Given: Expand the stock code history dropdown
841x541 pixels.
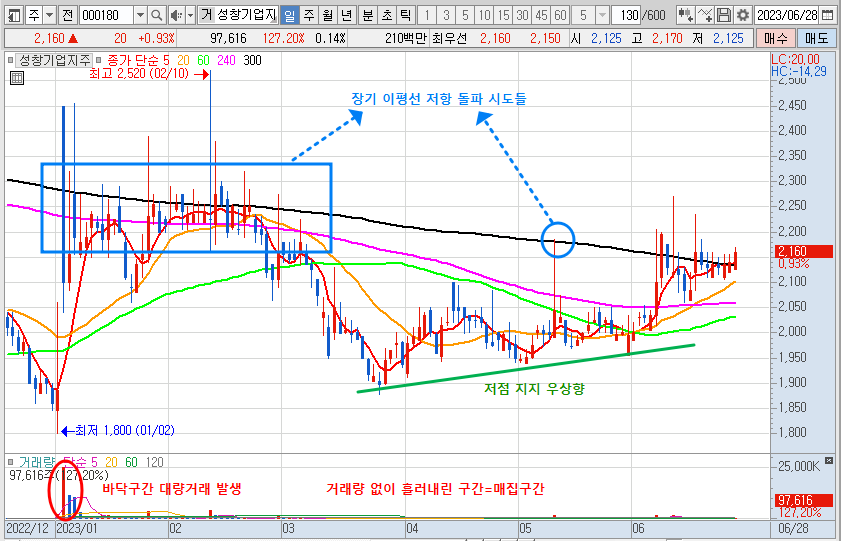Looking at the screenshot, I should point(140,15).
